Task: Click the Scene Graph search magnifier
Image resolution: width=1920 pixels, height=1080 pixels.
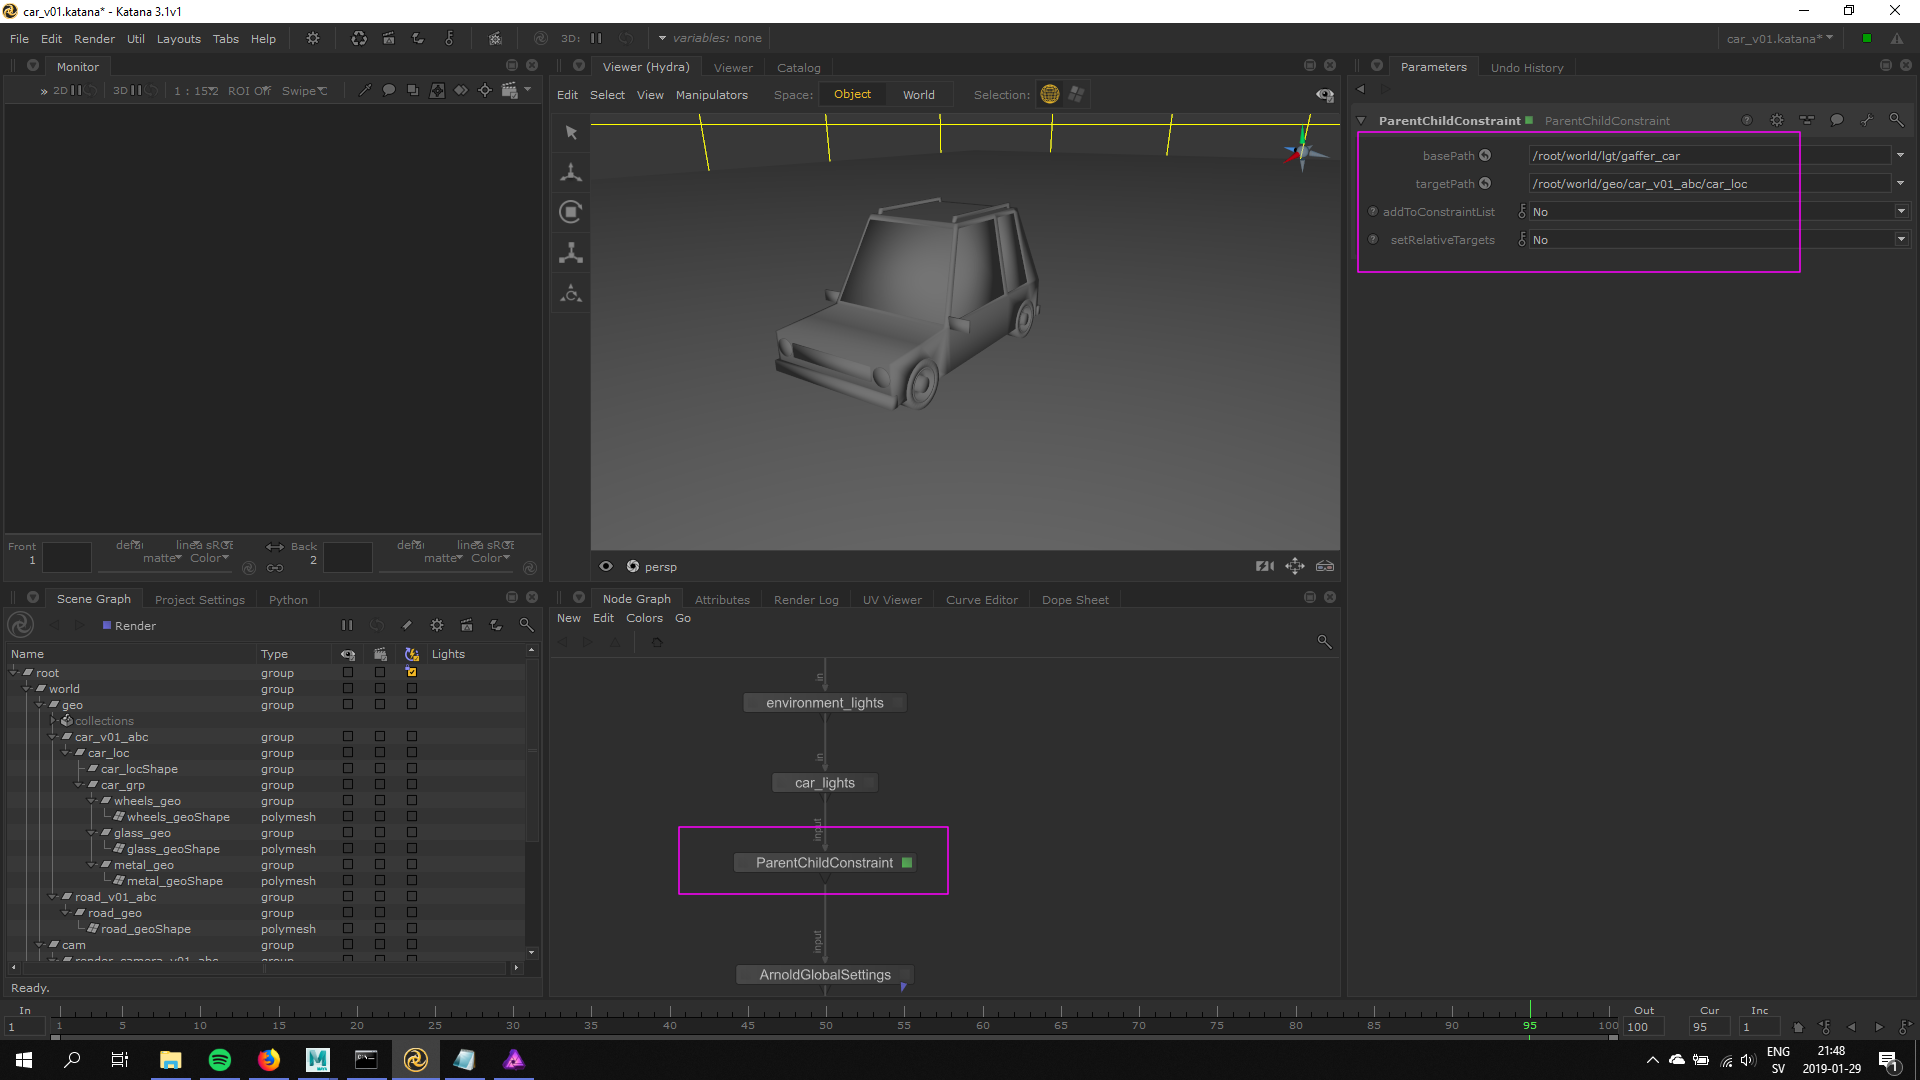Action: pos(526,625)
